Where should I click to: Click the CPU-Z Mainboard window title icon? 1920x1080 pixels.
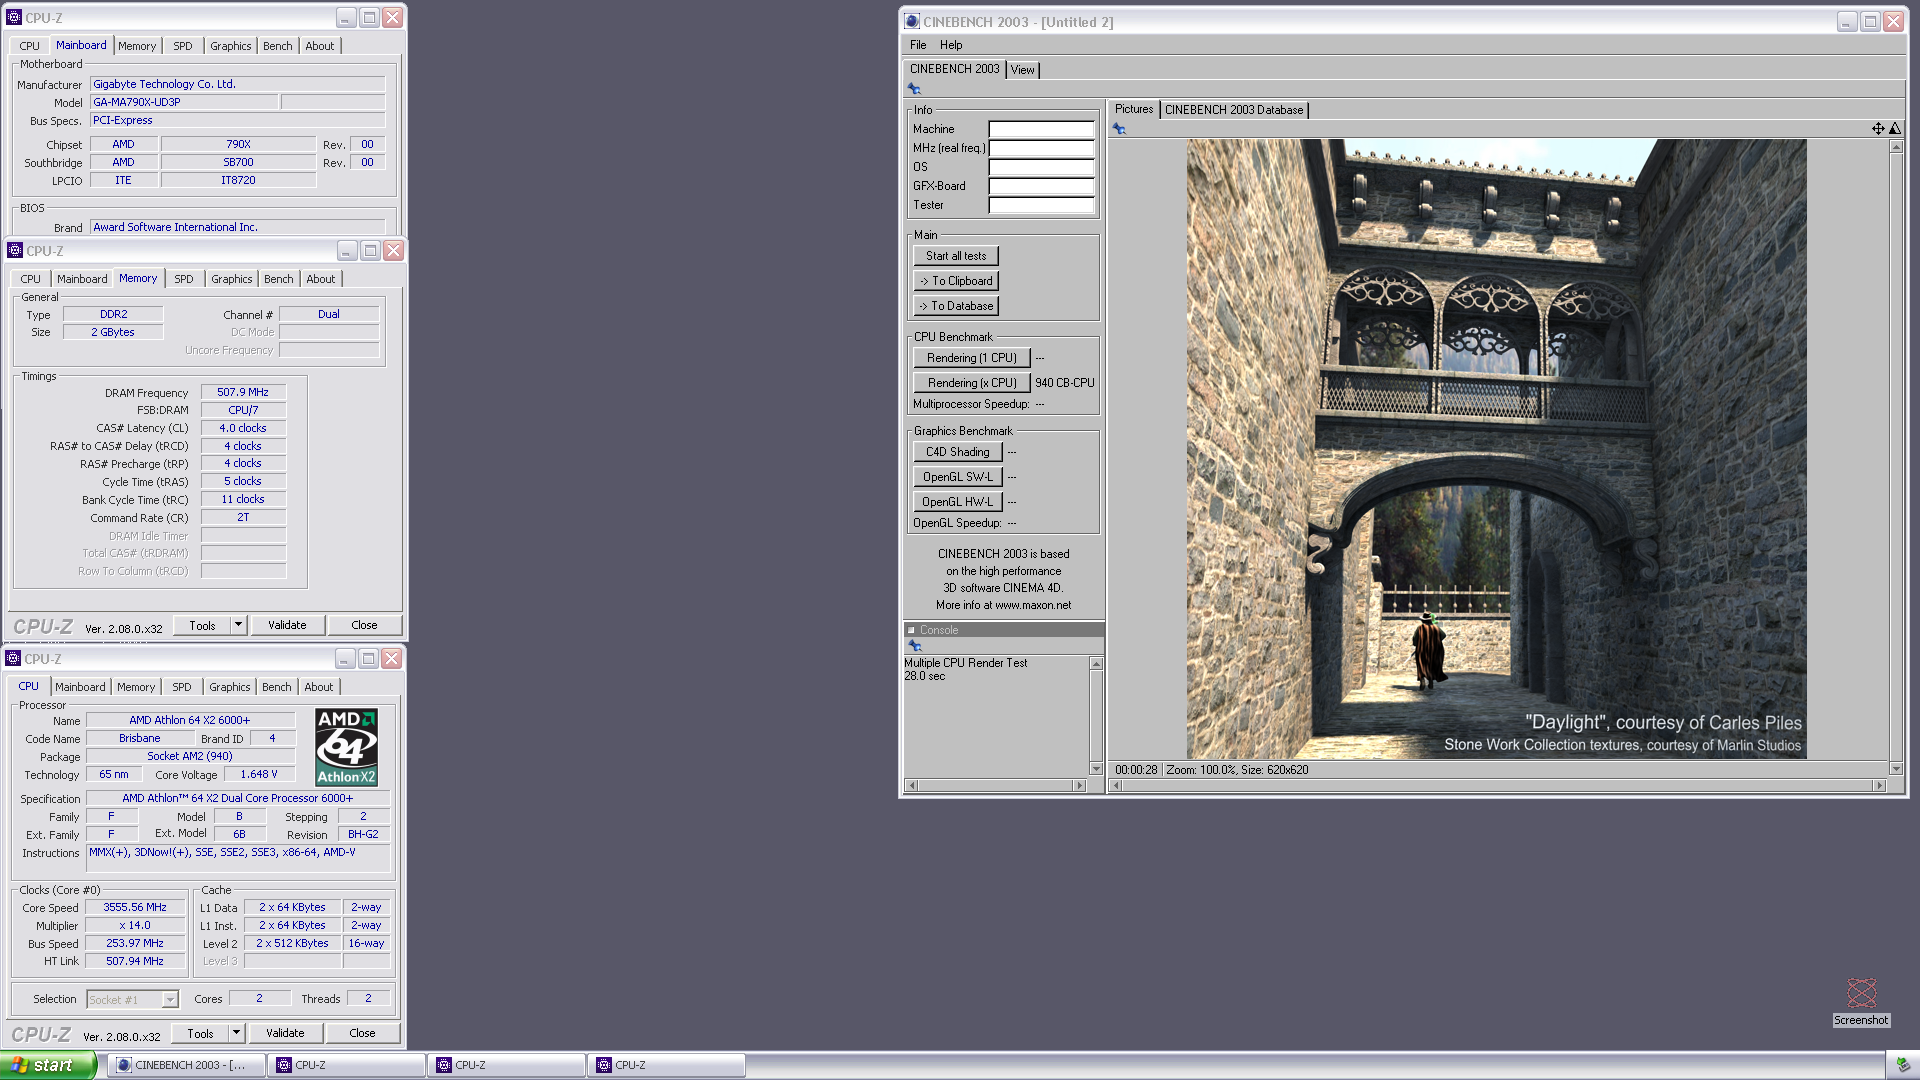click(14, 18)
